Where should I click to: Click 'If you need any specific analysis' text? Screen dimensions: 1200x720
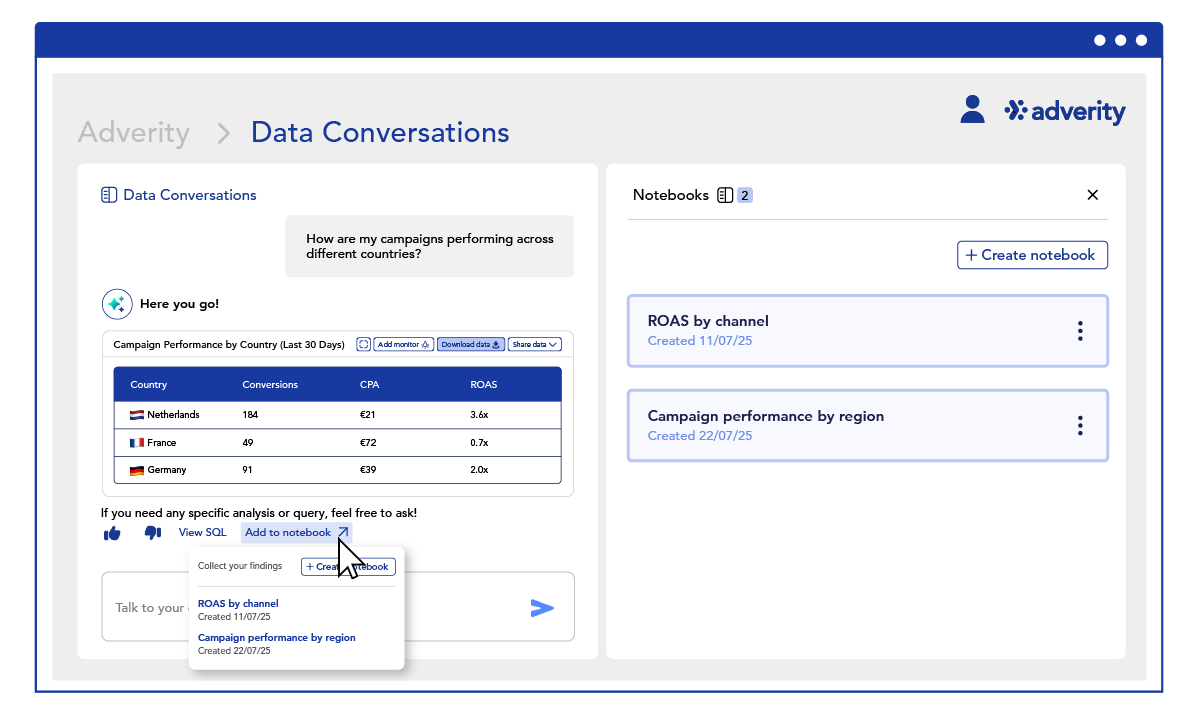click(259, 513)
